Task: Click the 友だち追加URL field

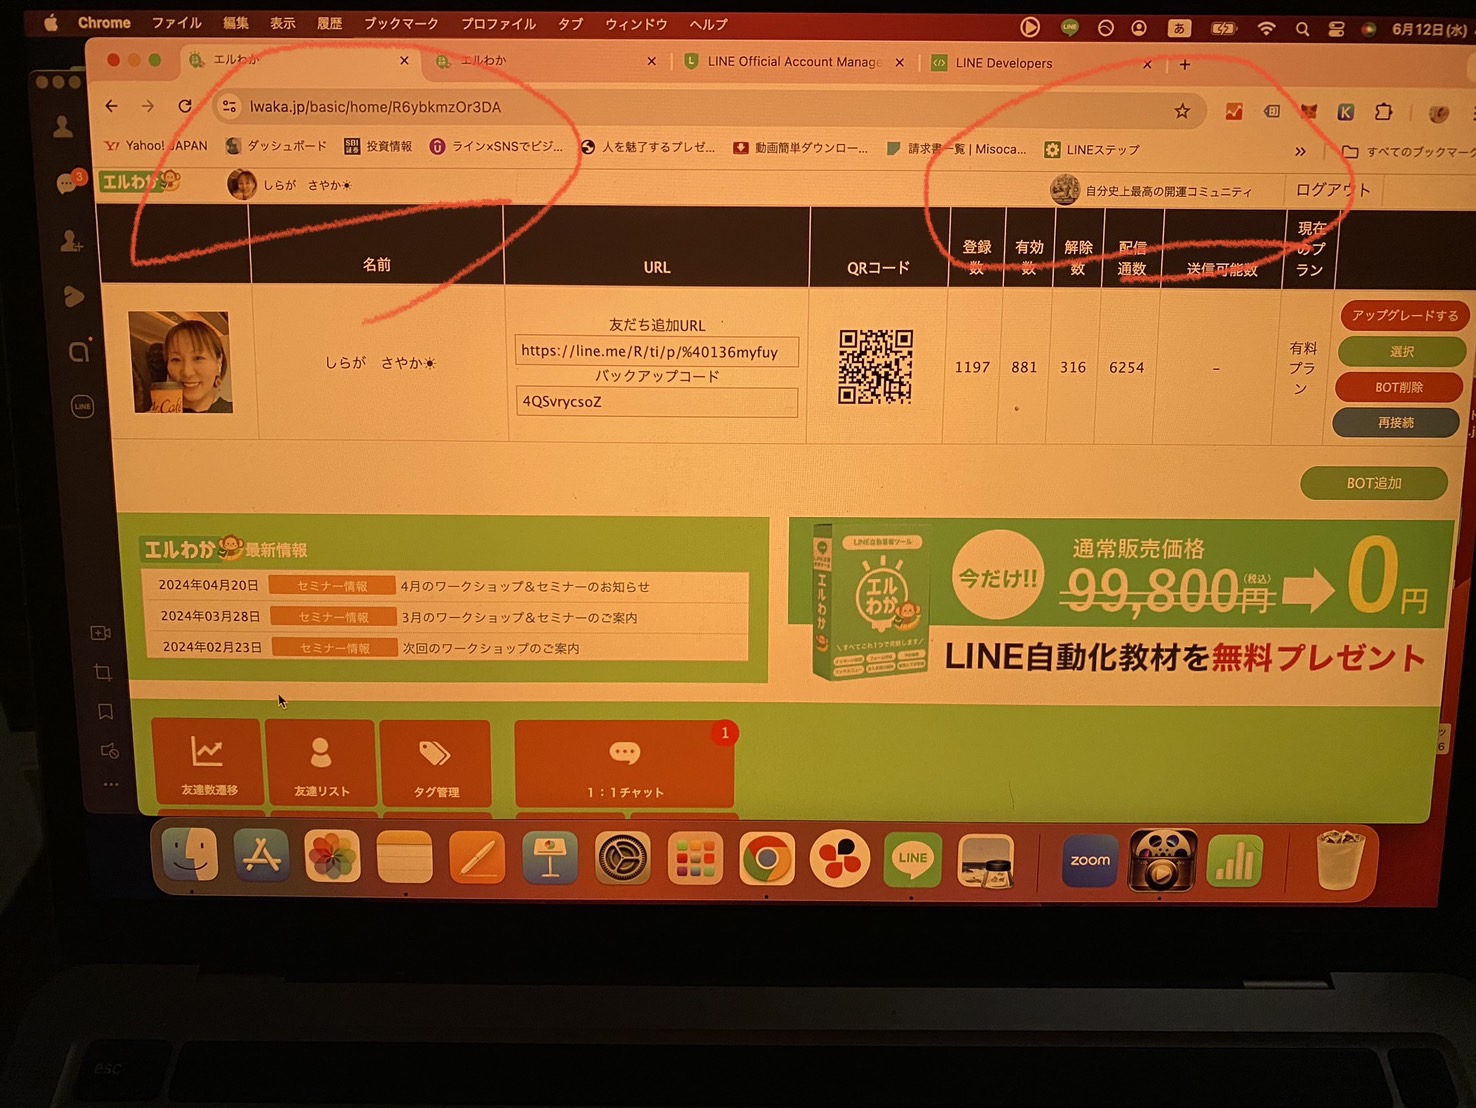Action: (657, 351)
